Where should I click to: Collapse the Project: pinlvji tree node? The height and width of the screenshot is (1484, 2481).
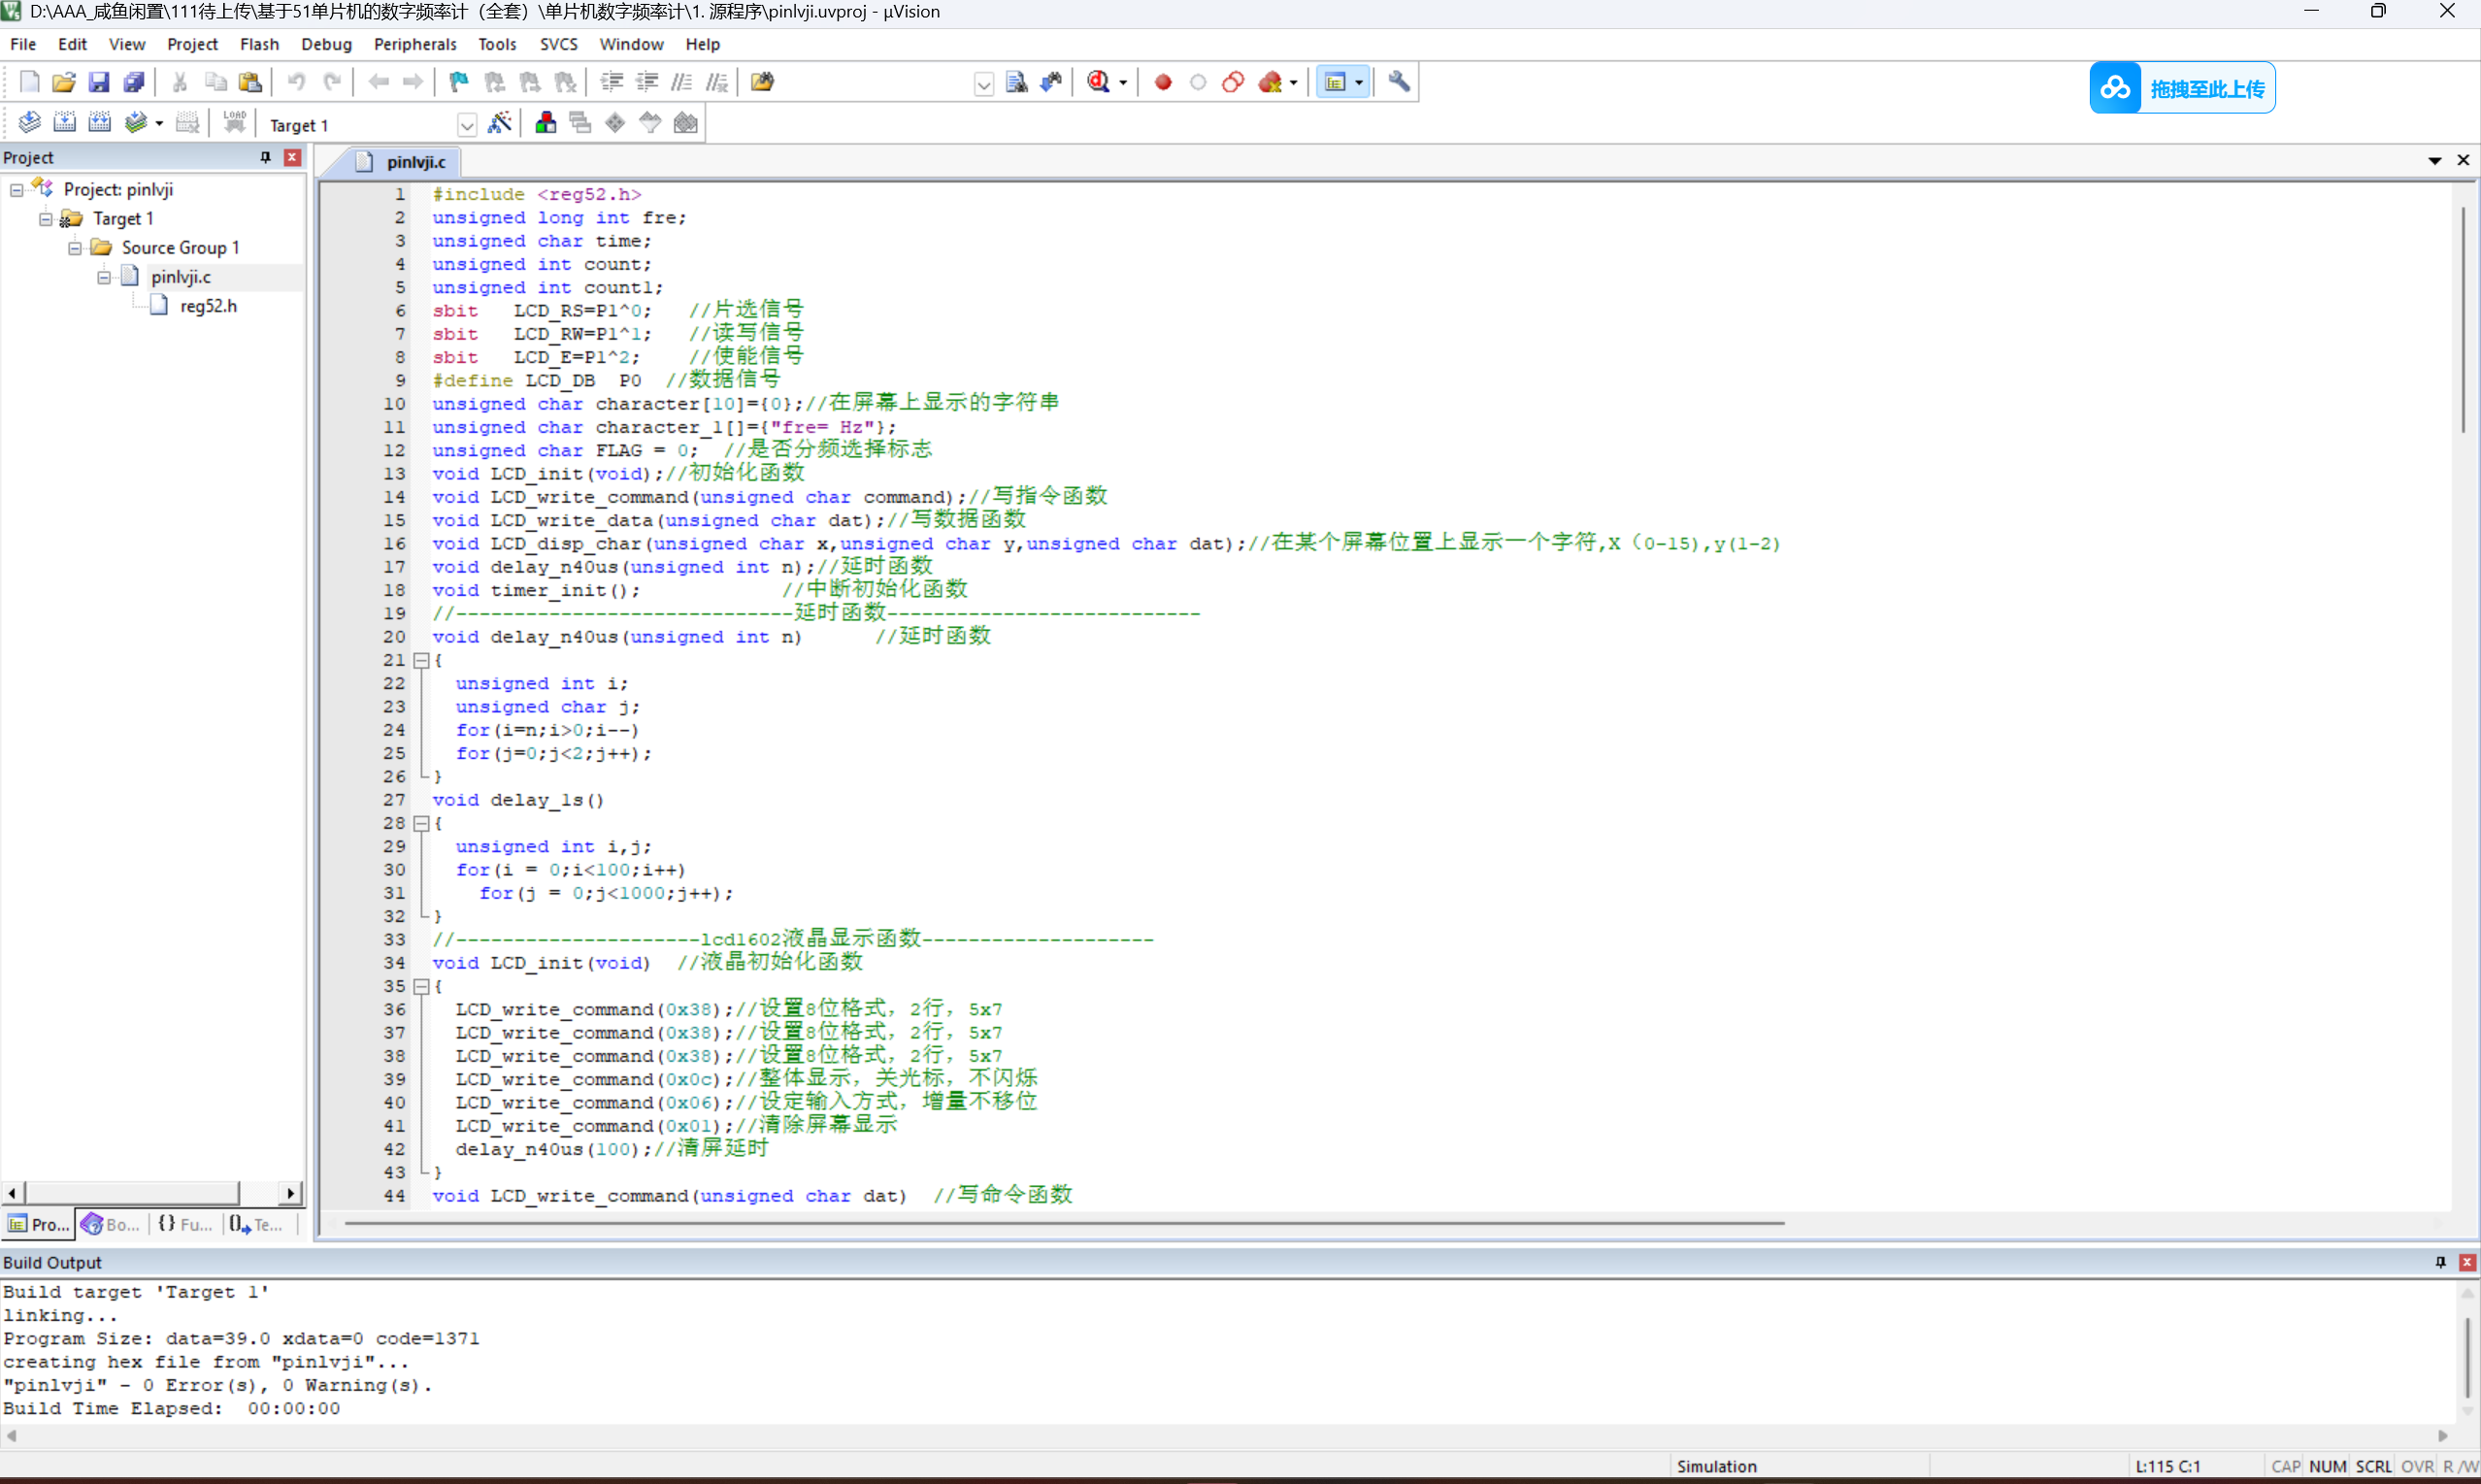pyautogui.click(x=17, y=190)
